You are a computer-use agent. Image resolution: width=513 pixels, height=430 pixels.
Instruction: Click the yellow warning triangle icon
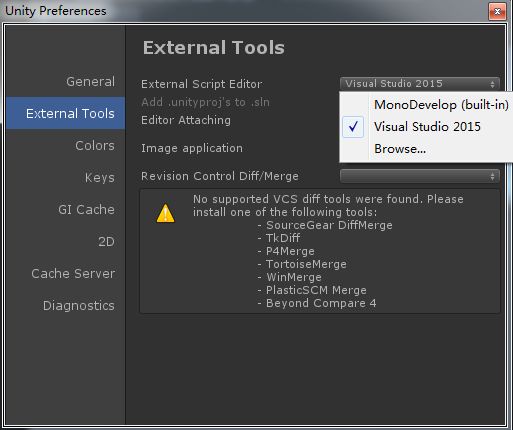tap(166, 213)
